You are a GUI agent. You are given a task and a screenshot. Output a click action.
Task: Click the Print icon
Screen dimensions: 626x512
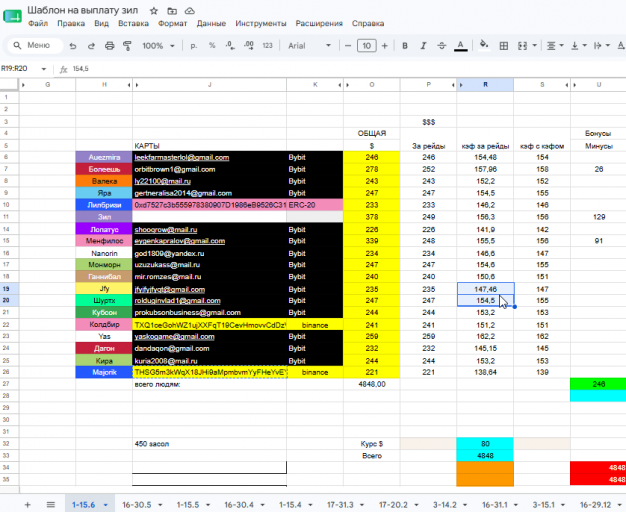click(109, 46)
